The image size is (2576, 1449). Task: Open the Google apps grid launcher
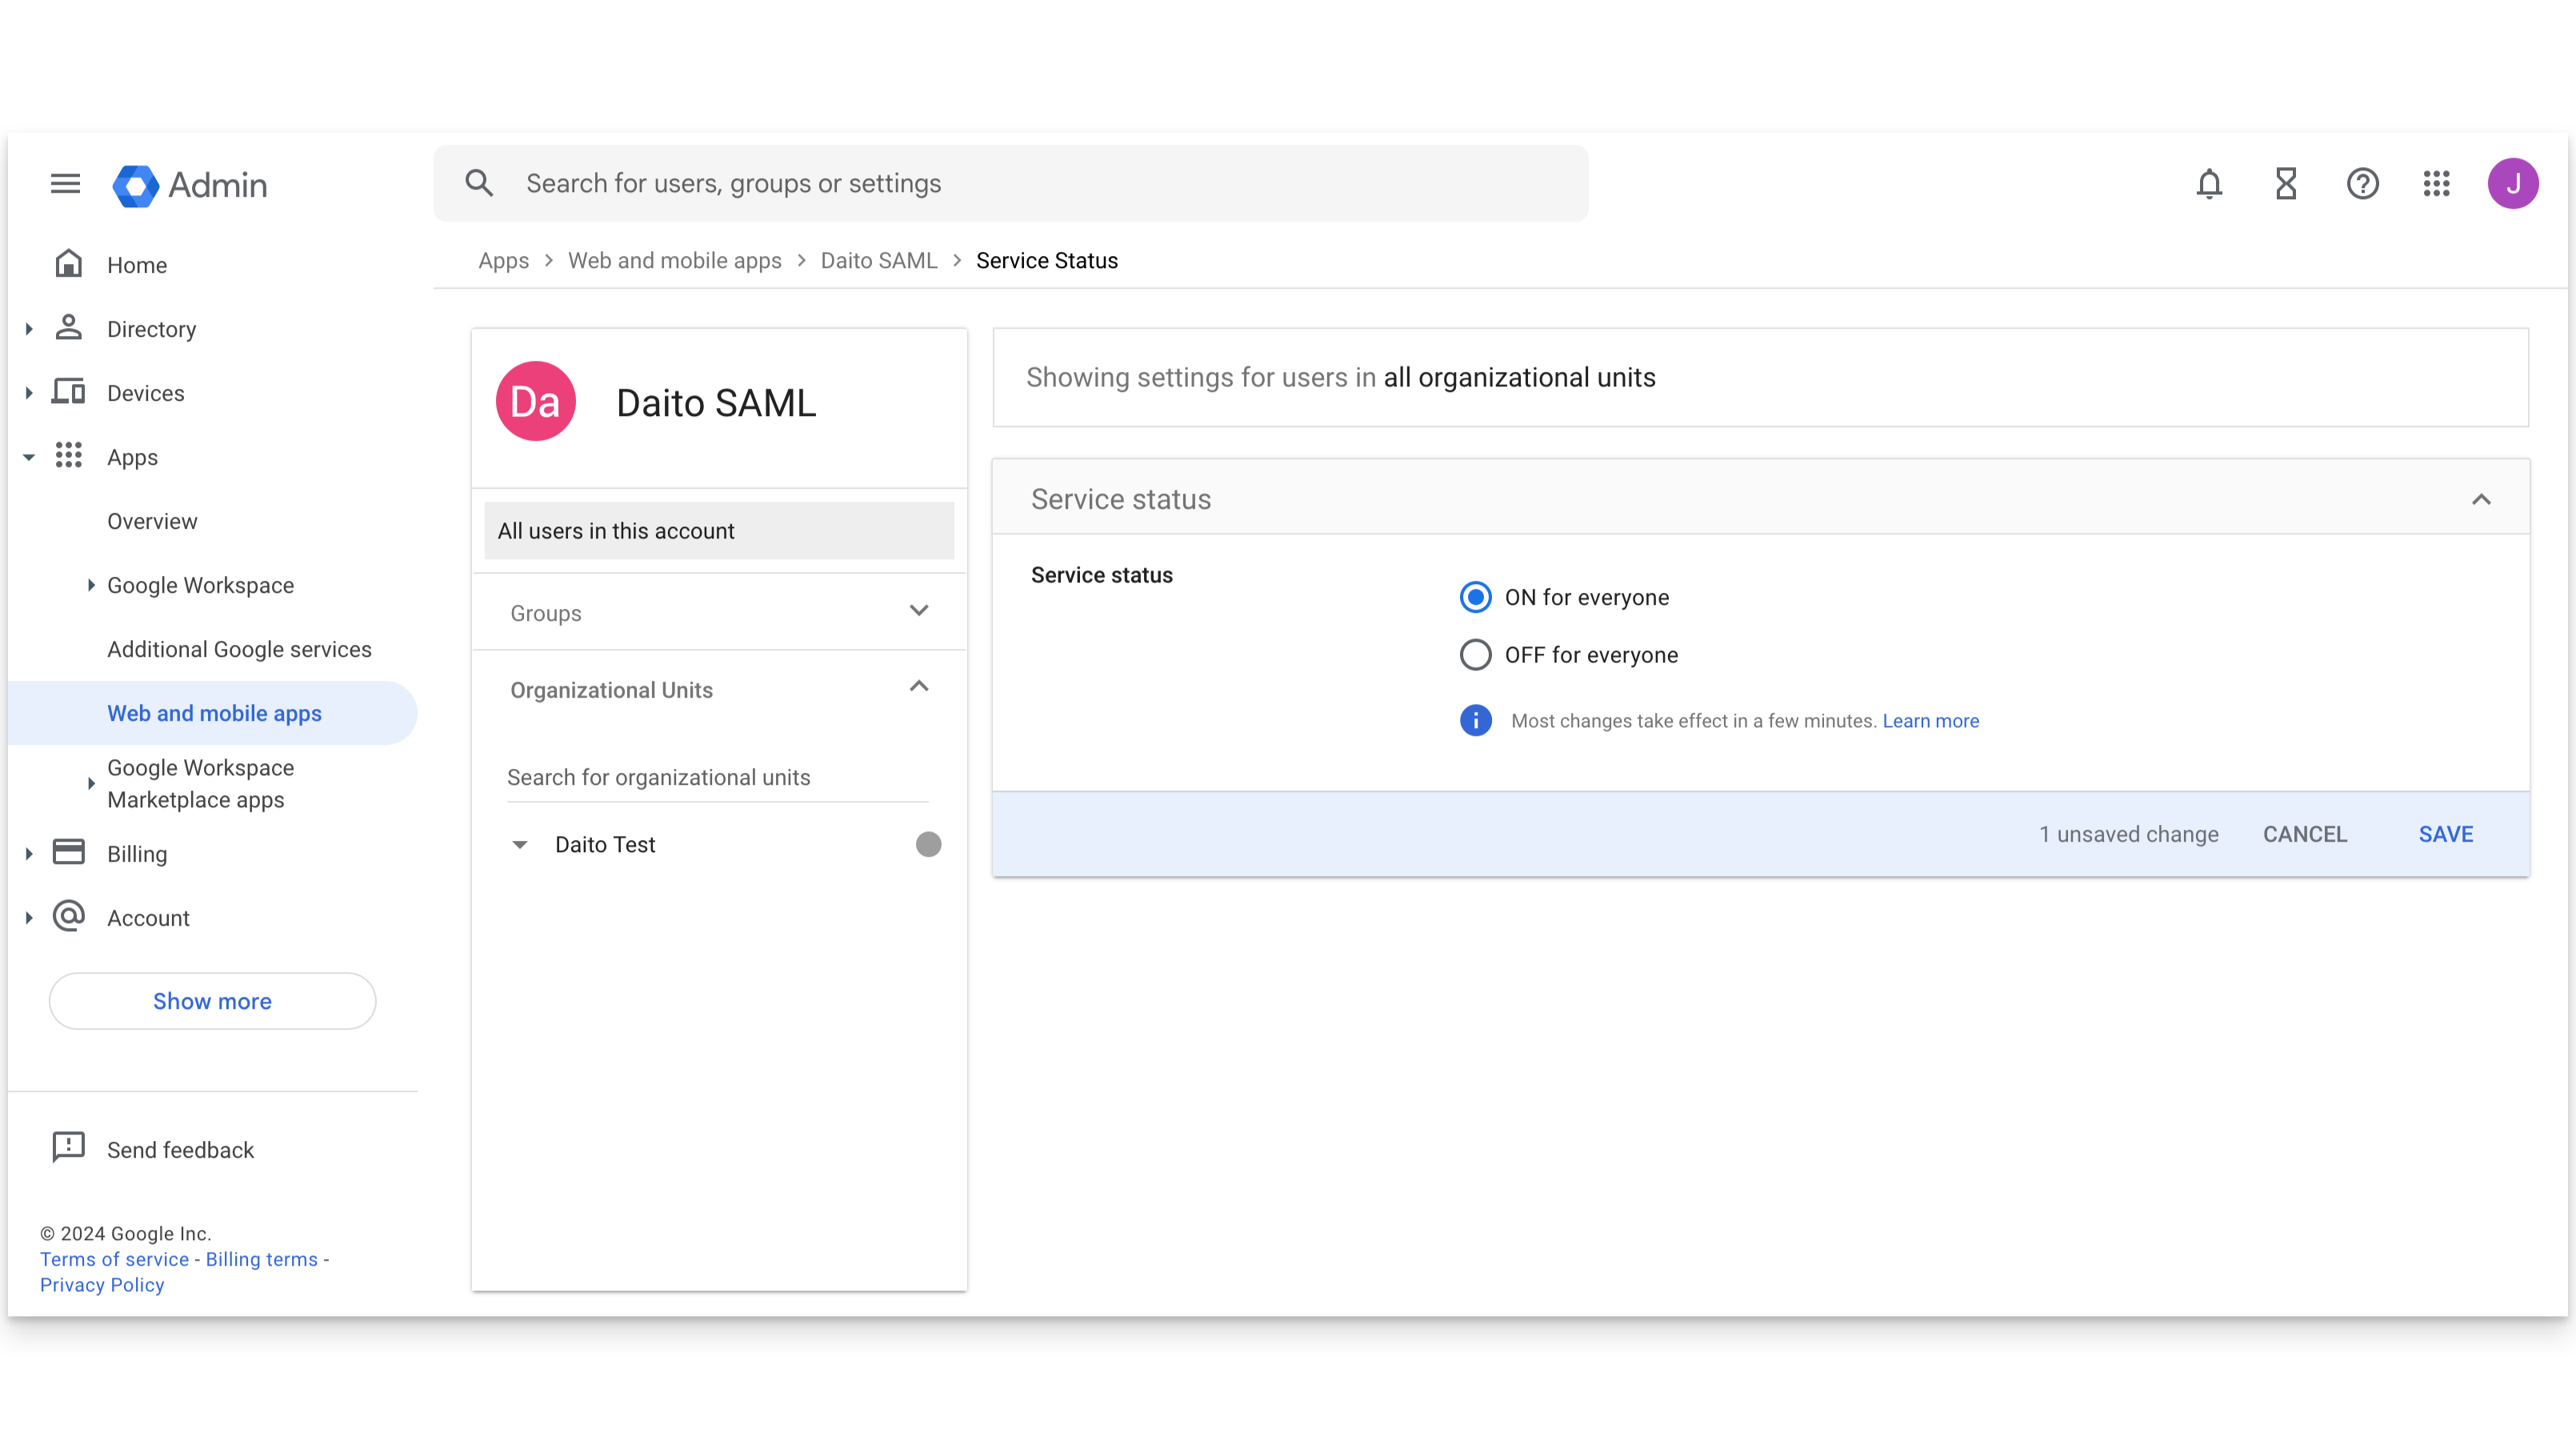[x=2437, y=184]
